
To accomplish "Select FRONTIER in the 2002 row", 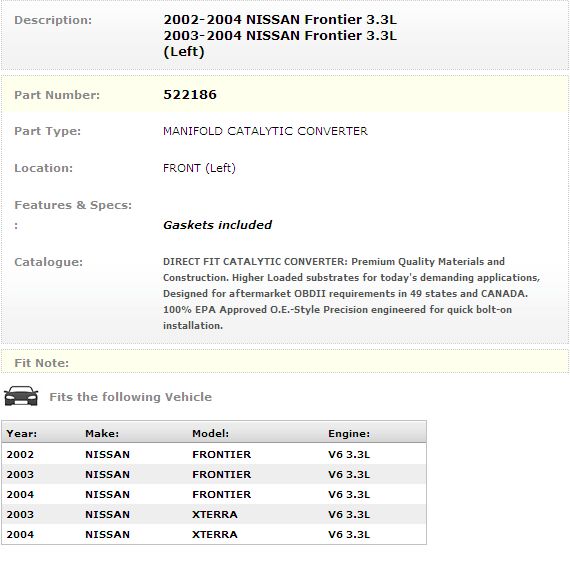I will (222, 454).
